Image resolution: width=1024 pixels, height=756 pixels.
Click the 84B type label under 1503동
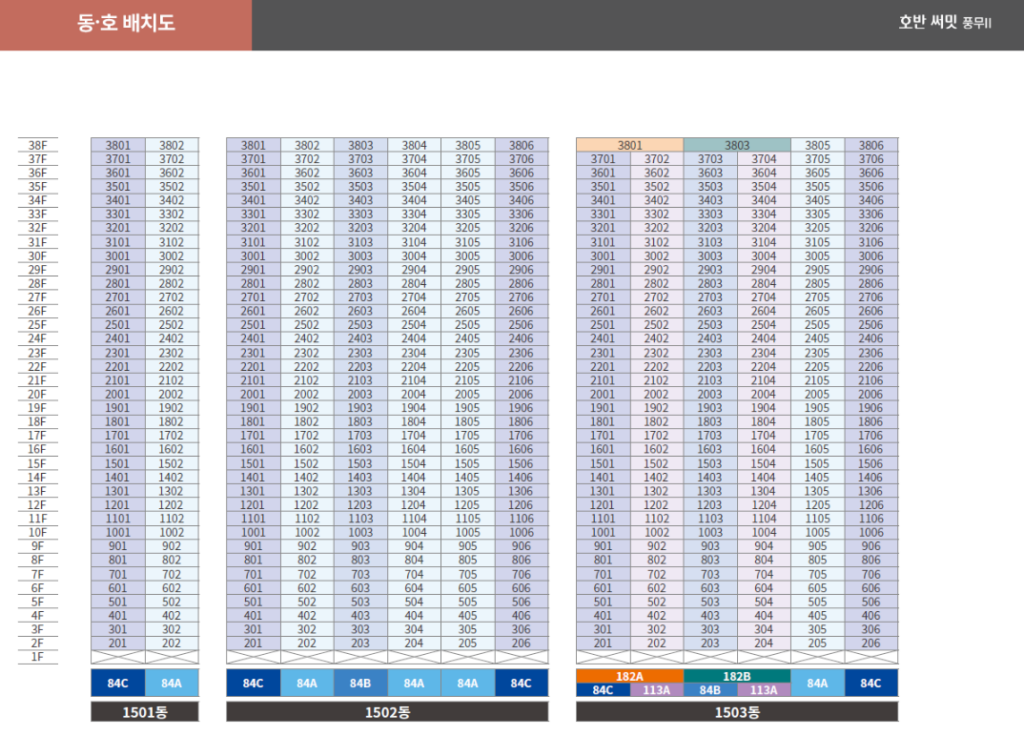(710, 690)
